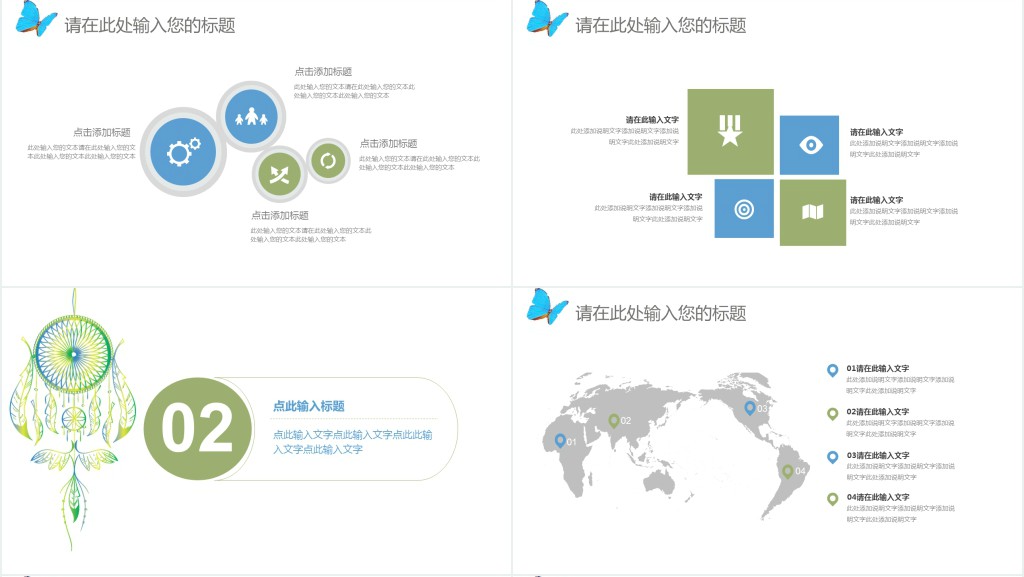This screenshot has width=1024, height=577.
Task: Click the butterfly logo on the world map slide
Action: [x=547, y=306]
